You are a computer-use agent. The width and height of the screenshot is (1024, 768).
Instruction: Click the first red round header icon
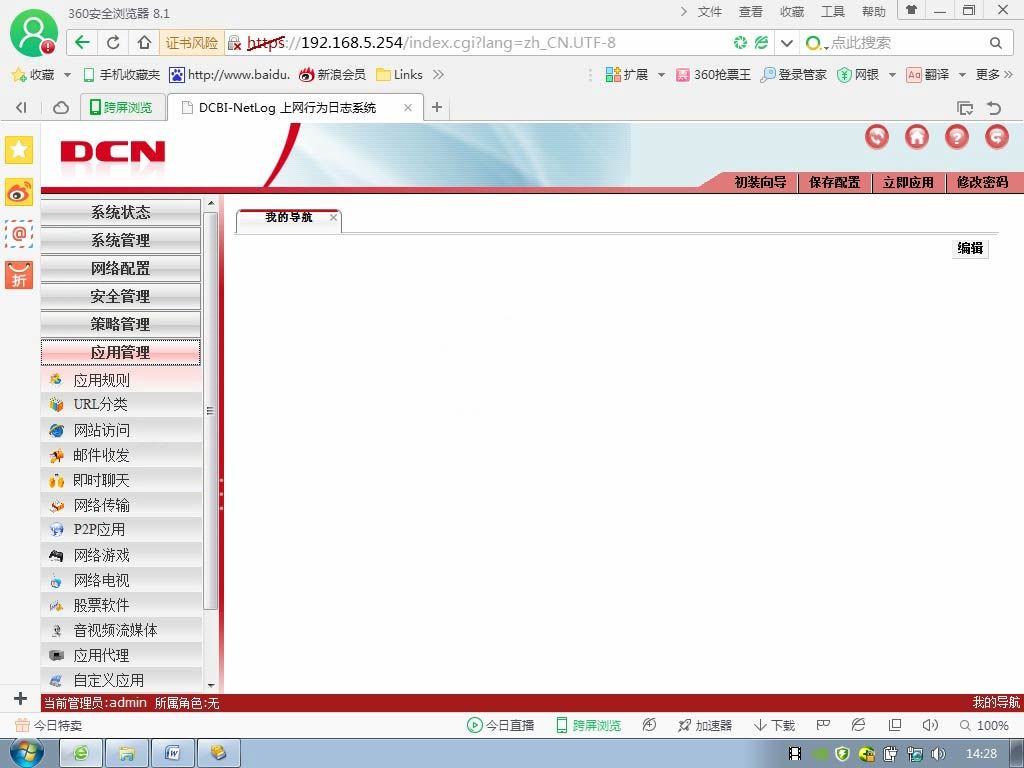pyautogui.click(x=877, y=136)
